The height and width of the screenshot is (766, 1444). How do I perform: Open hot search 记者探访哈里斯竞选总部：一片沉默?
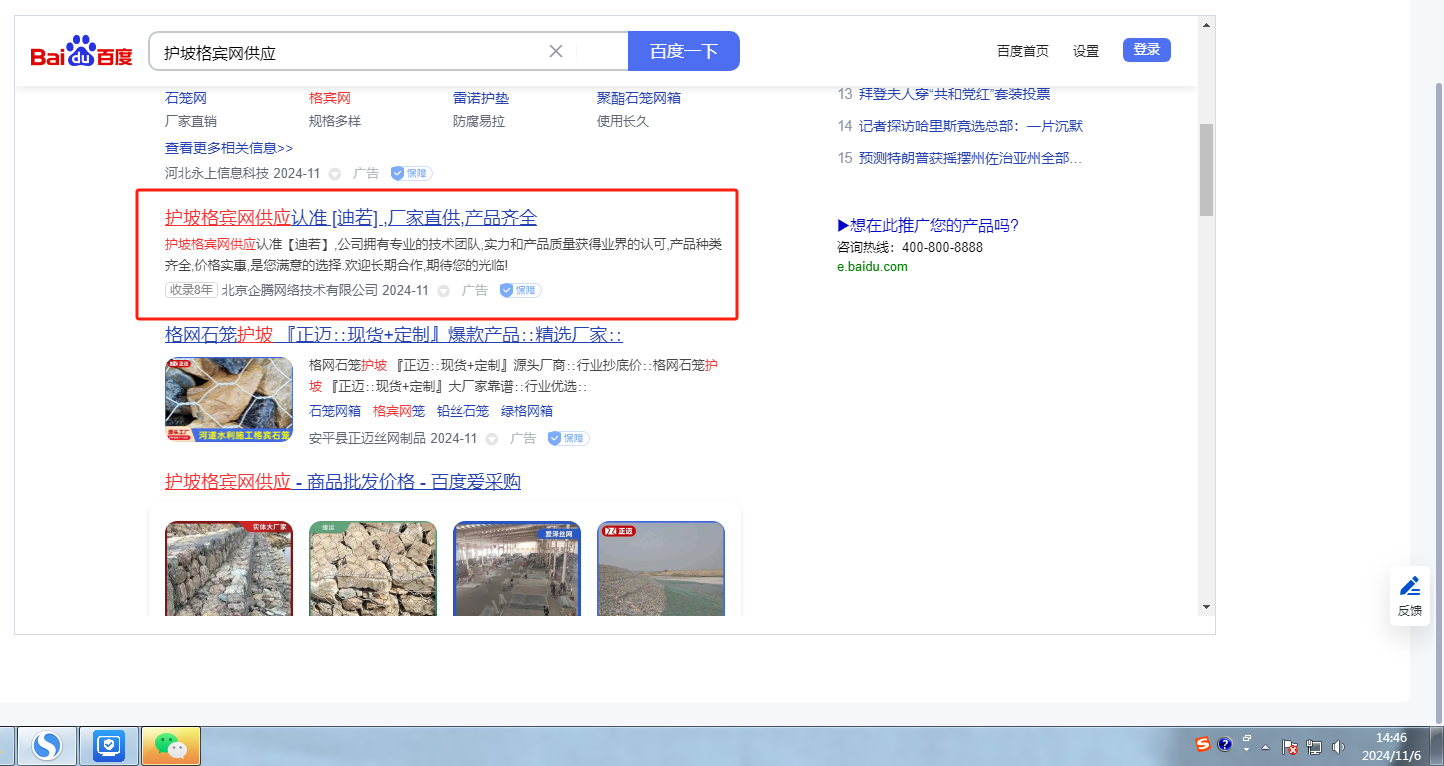pyautogui.click(x=971, y=126)
